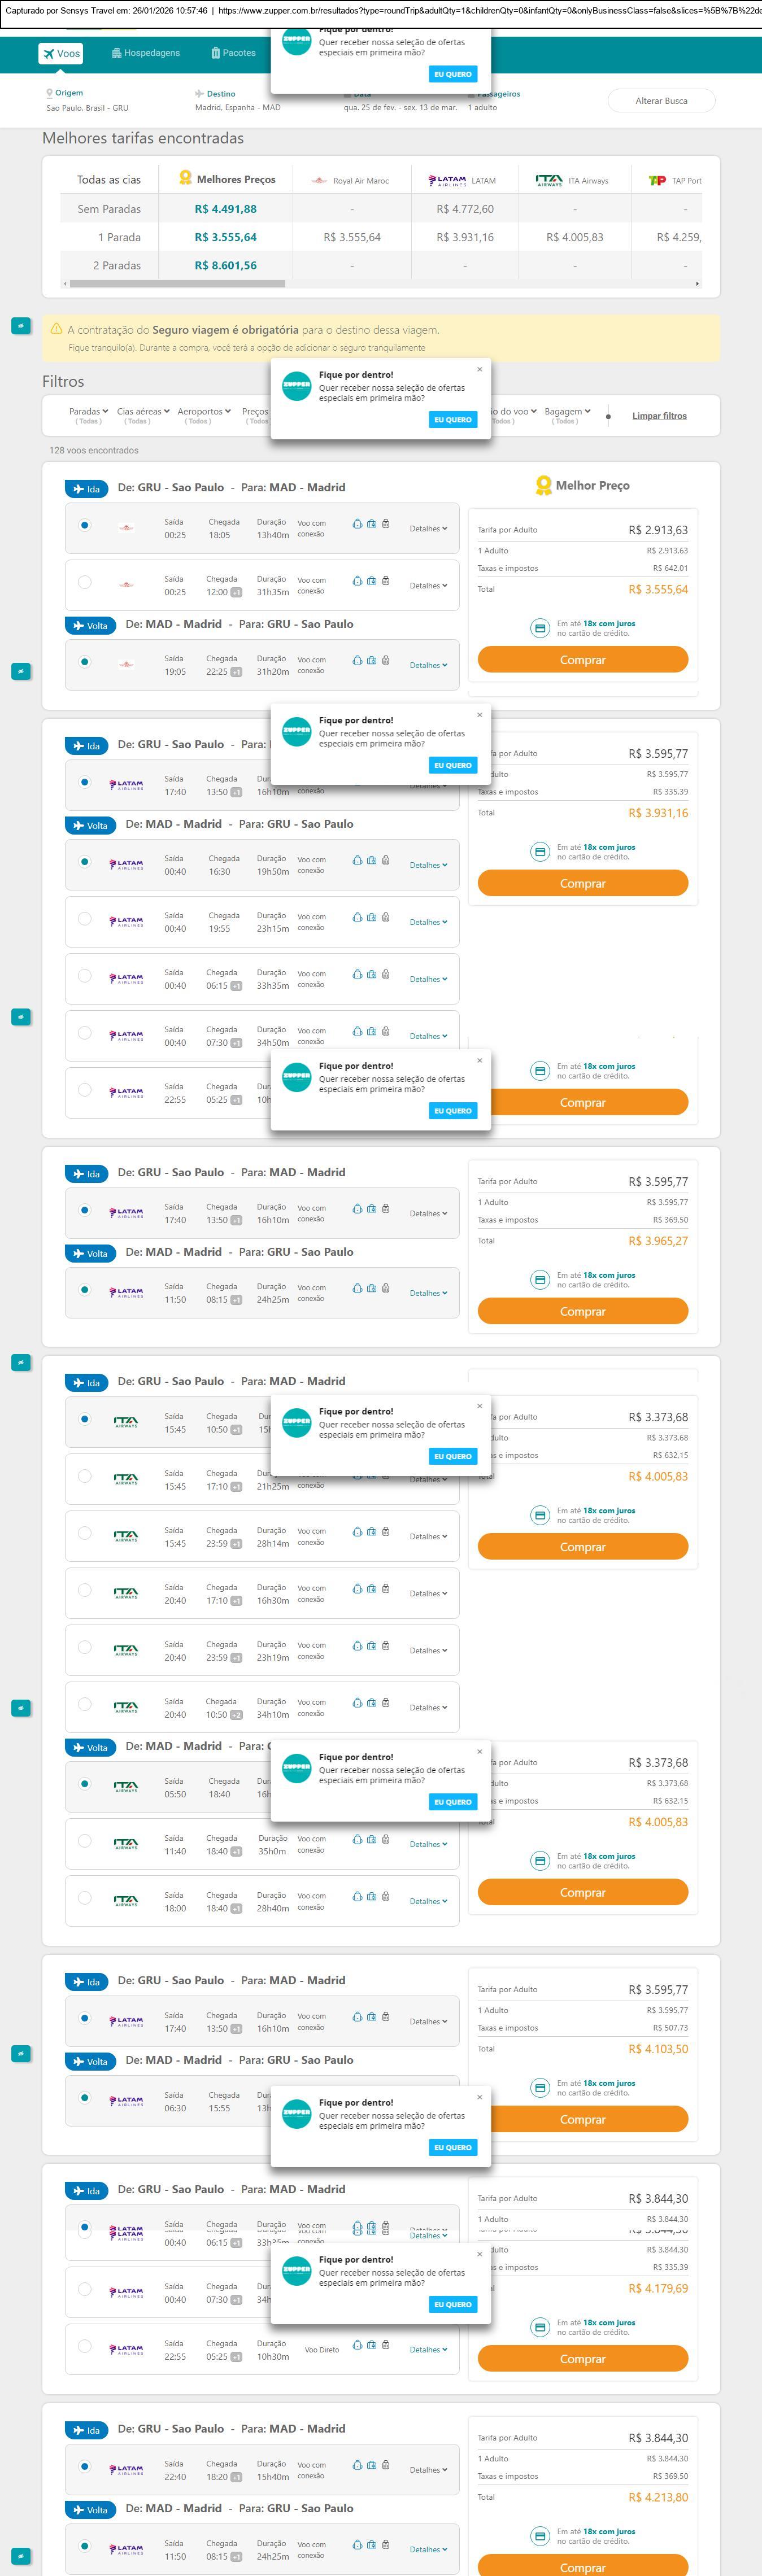Choose ITA outbound departing 20:40 with 16h30m duration
This screenshot has width=762, height=2576.
coord(84,1590)
